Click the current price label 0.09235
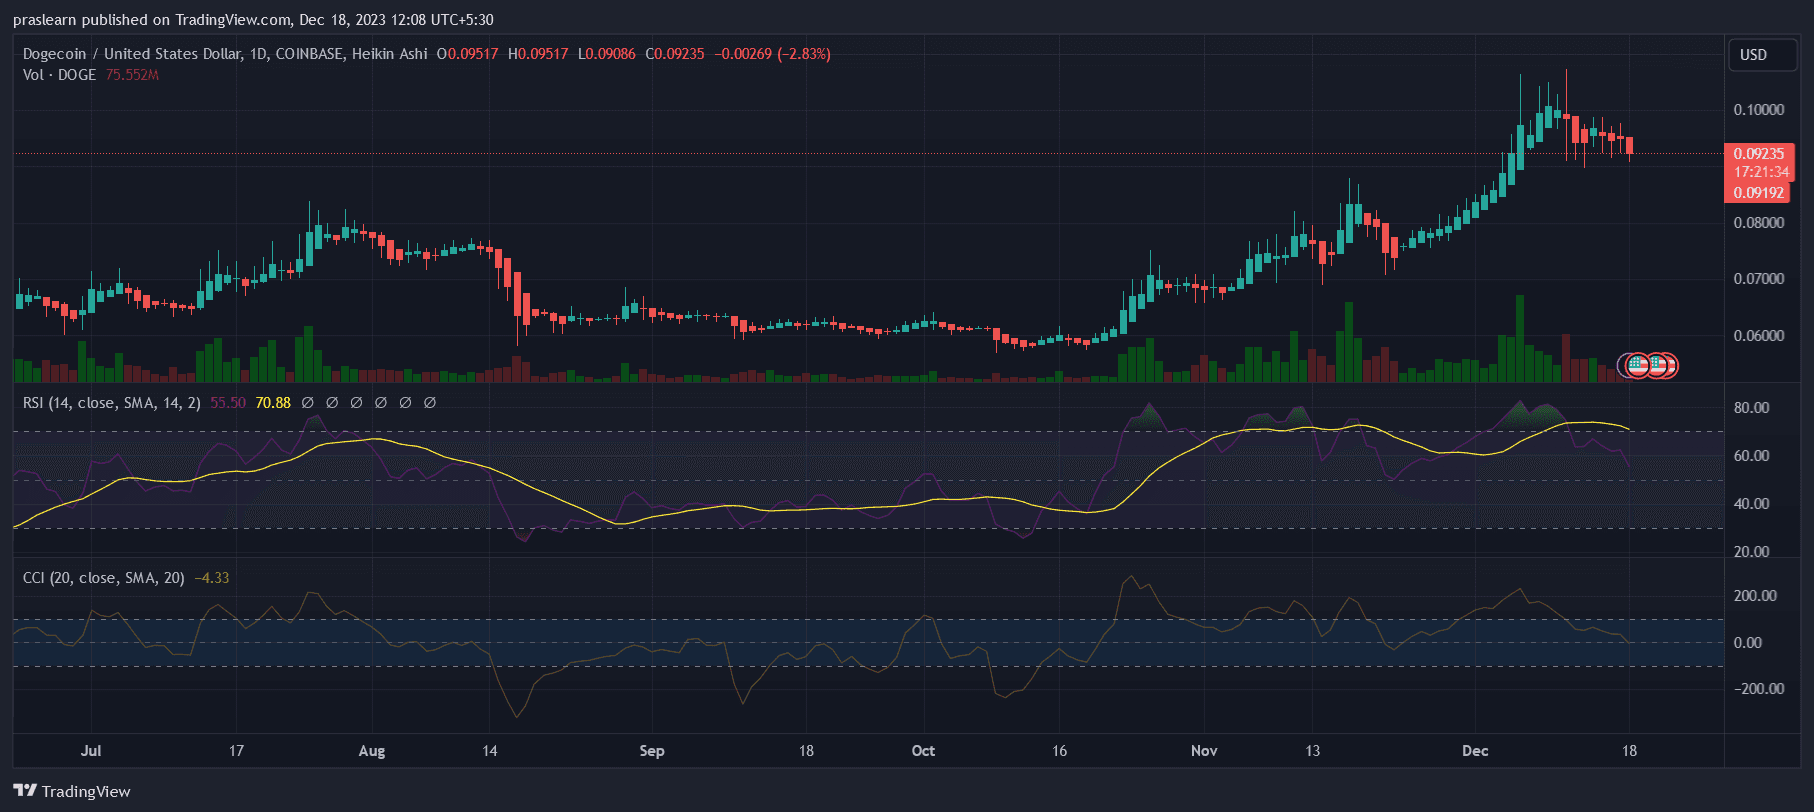The image size is (1814, 812). [1758, 154]
